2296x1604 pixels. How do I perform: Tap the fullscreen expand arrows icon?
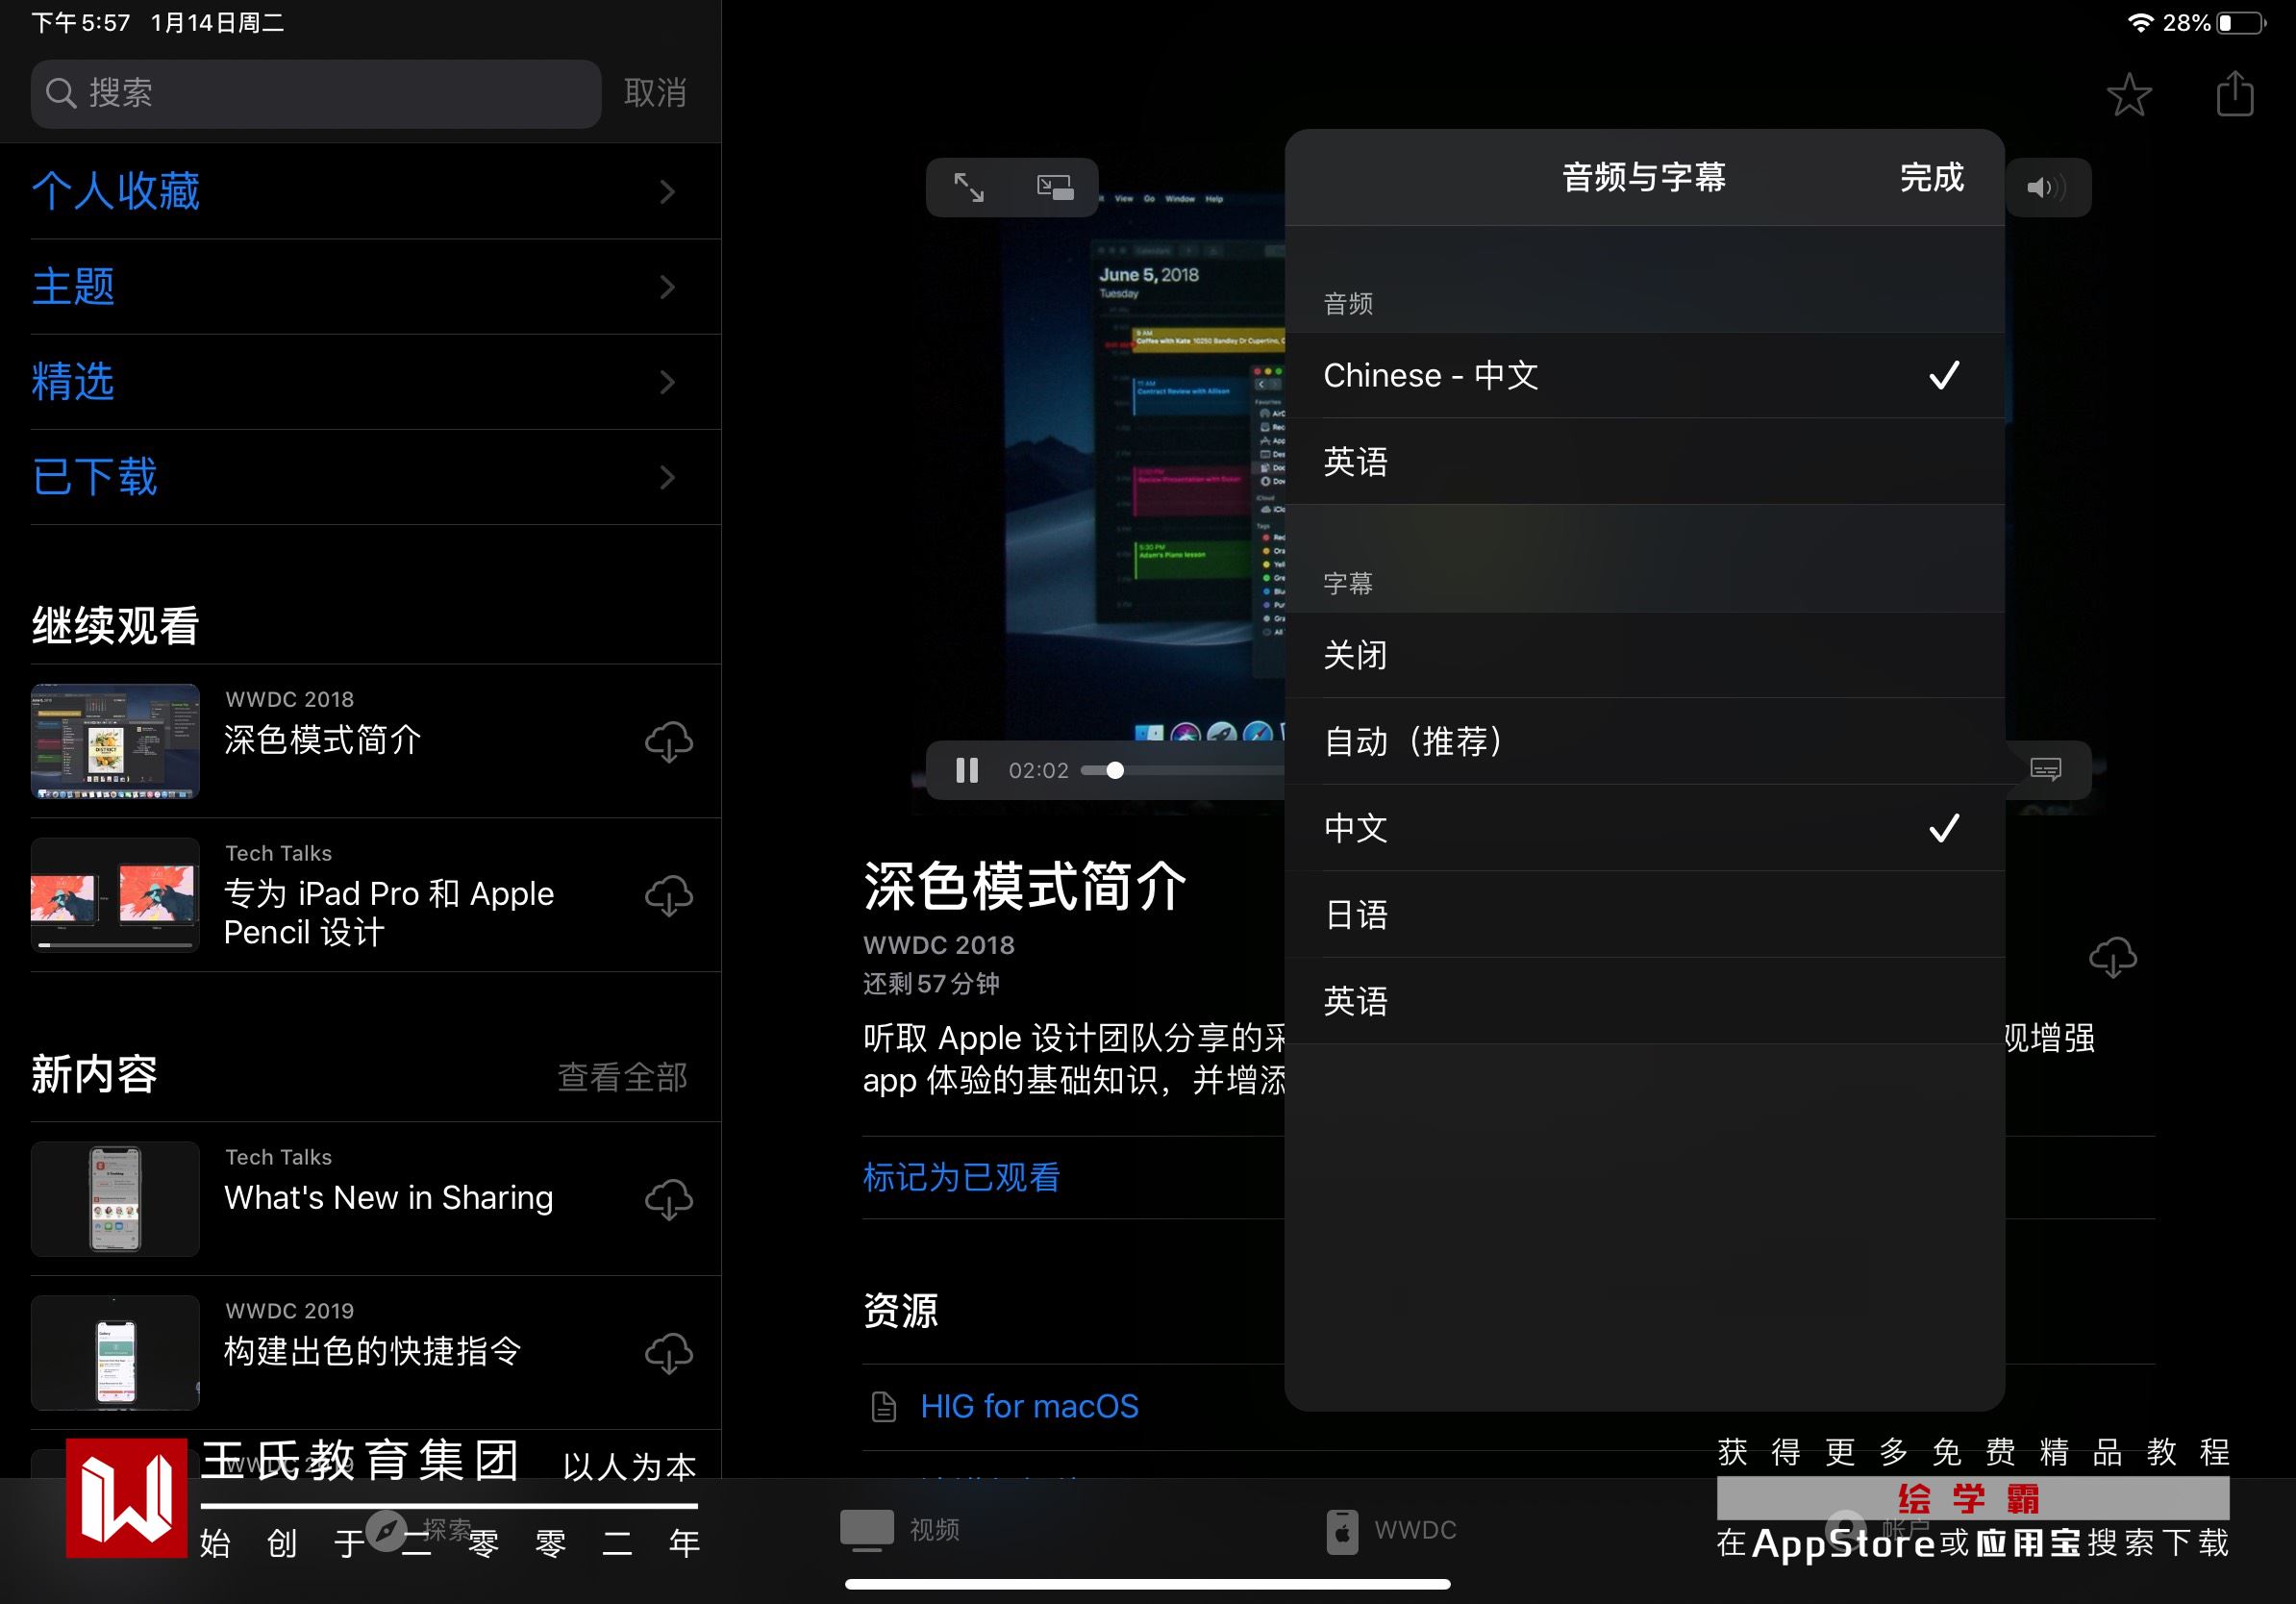coord(968,187)
